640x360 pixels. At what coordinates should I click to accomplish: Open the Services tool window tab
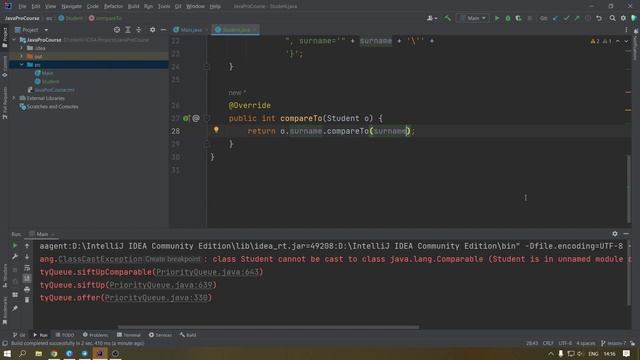click(x=160, y=335)
